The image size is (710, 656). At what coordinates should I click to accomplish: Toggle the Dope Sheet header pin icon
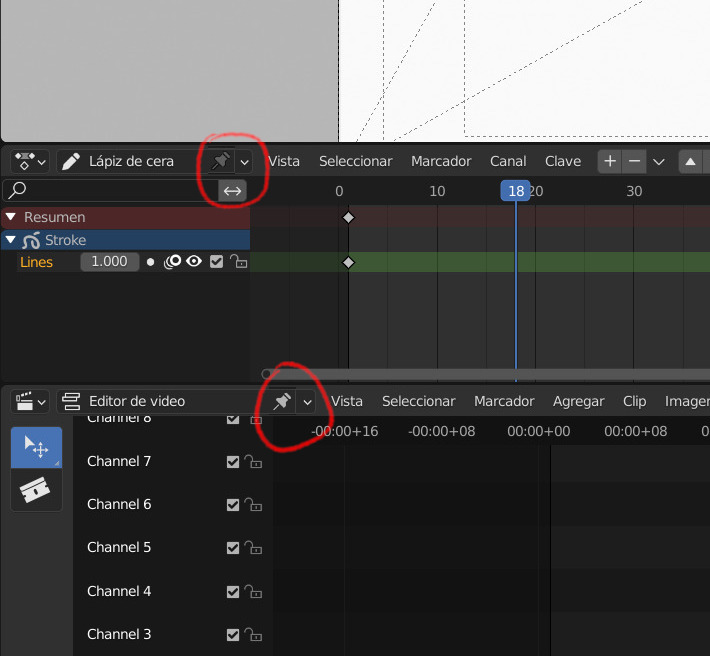pyautogui.click(x=221, y=161)
